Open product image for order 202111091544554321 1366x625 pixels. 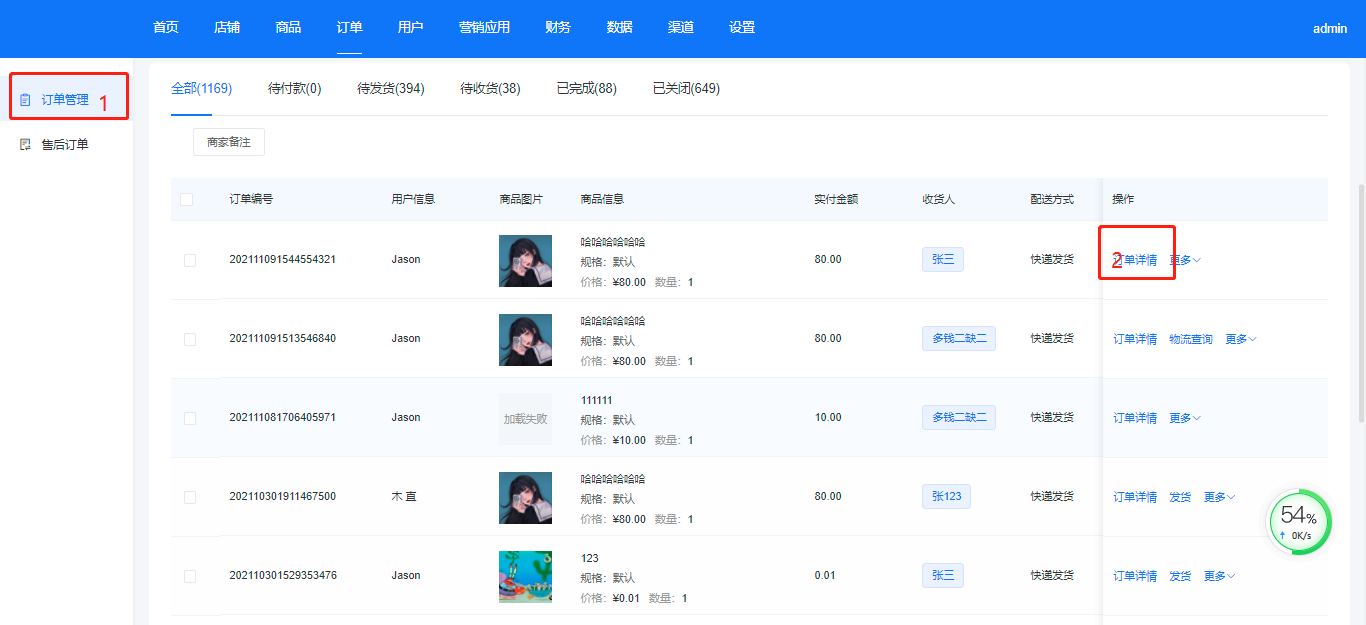click(x=525, y=261)
